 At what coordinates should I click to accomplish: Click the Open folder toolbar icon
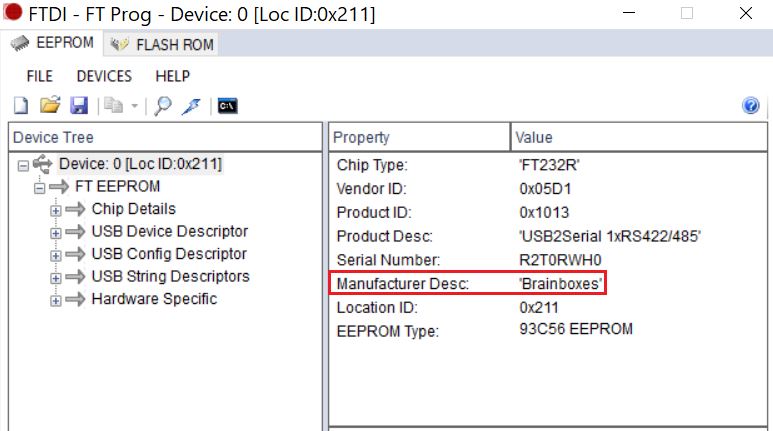(50, 106)
